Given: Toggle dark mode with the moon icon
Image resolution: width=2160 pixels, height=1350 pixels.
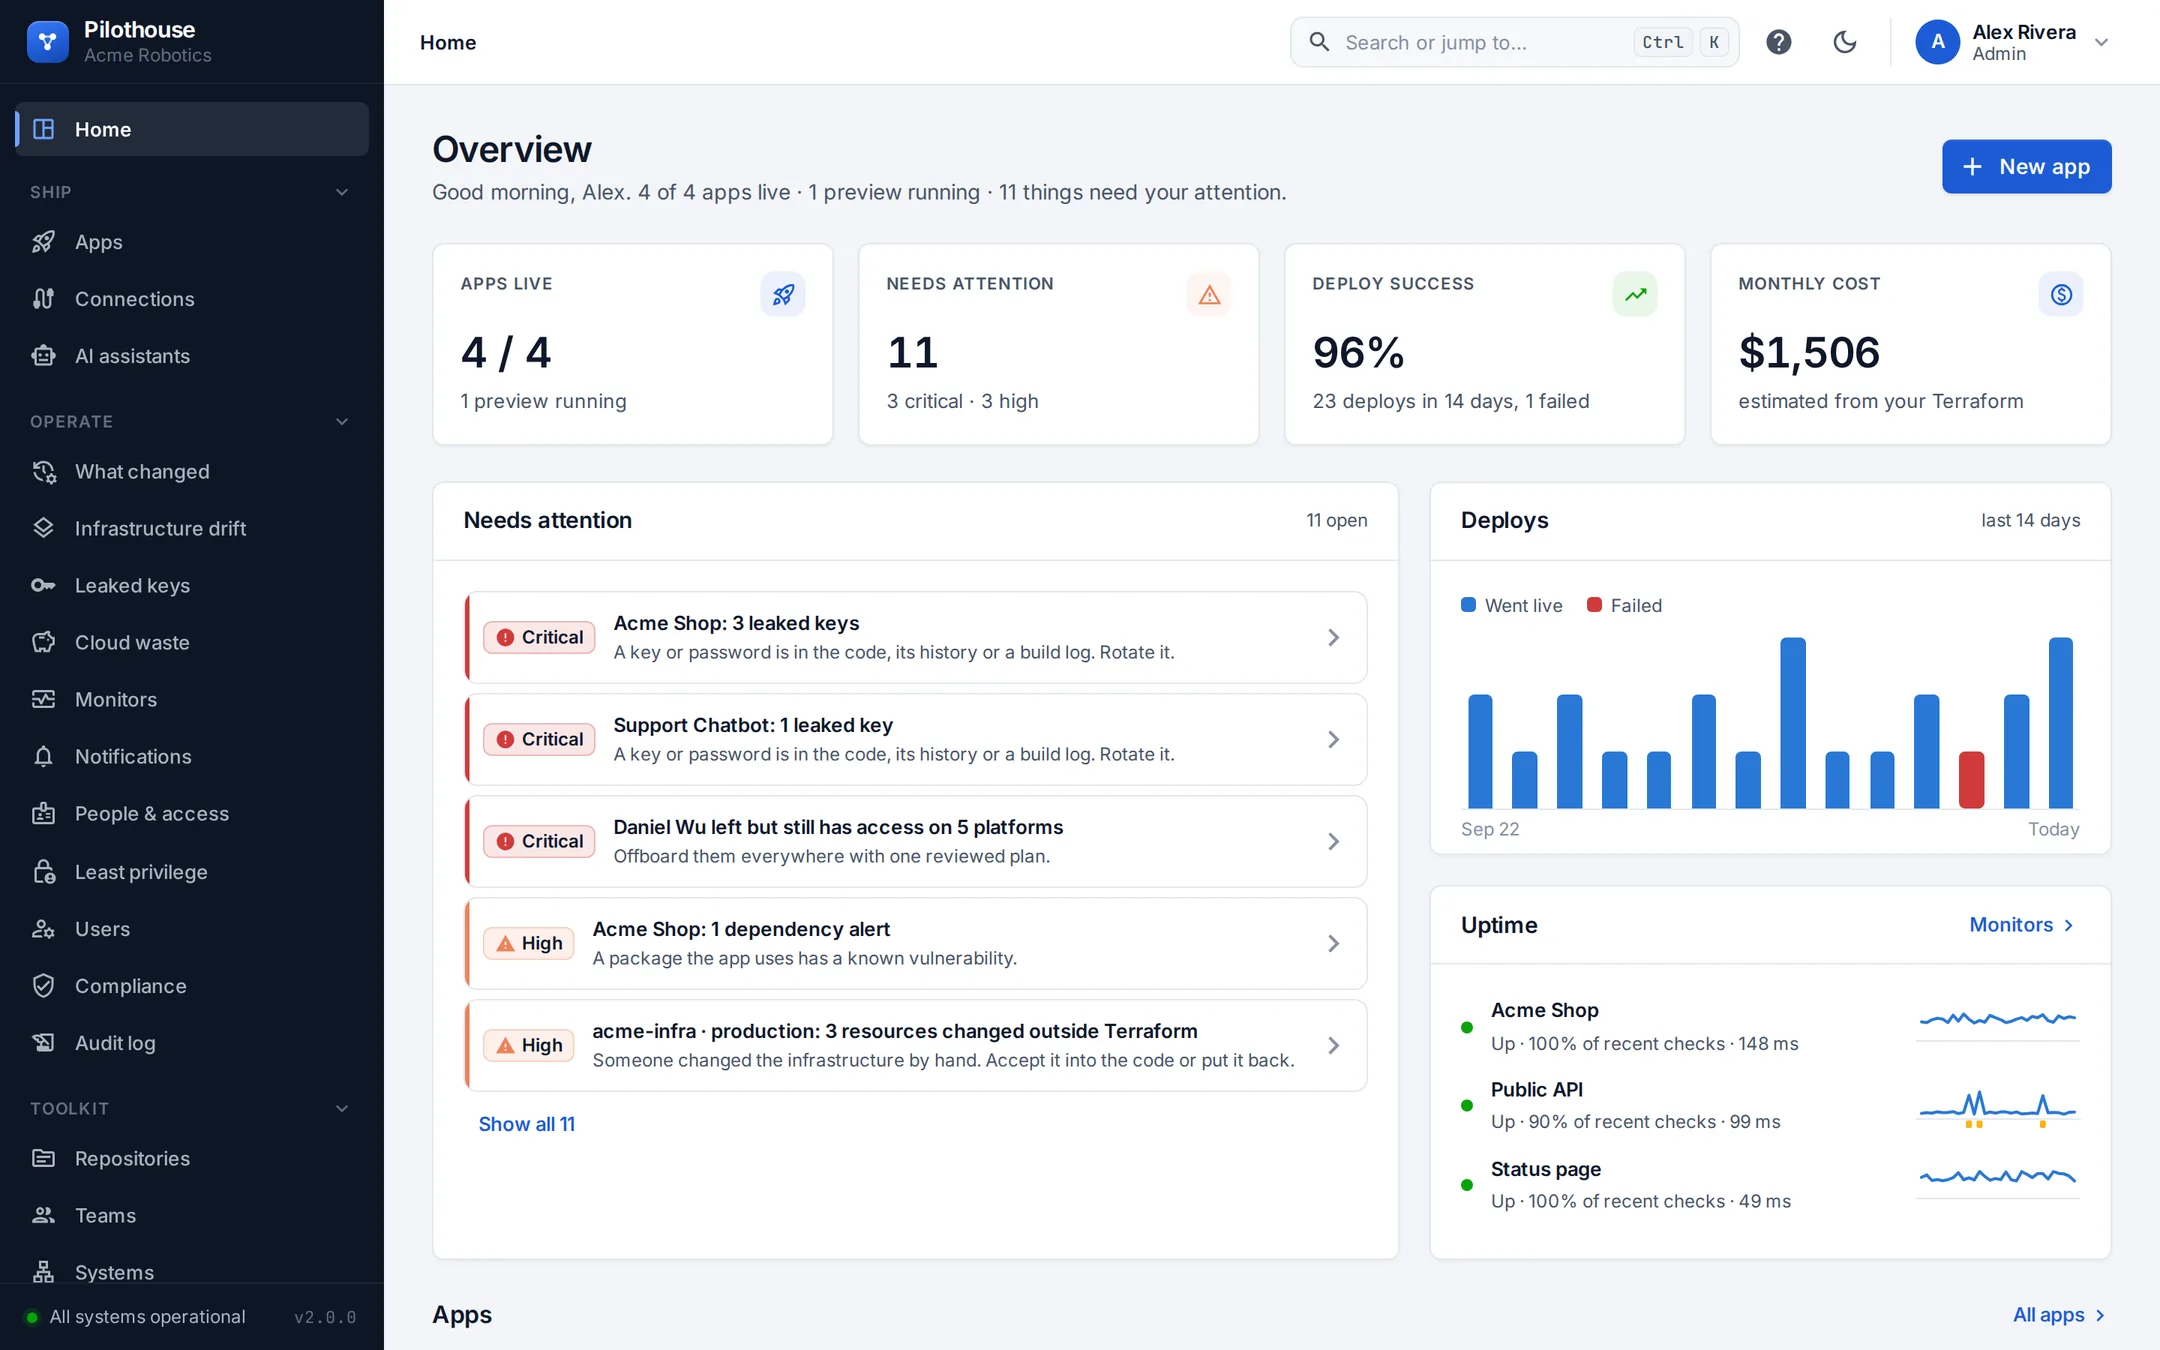Looking at the screenshot, I should (1845, 42).
